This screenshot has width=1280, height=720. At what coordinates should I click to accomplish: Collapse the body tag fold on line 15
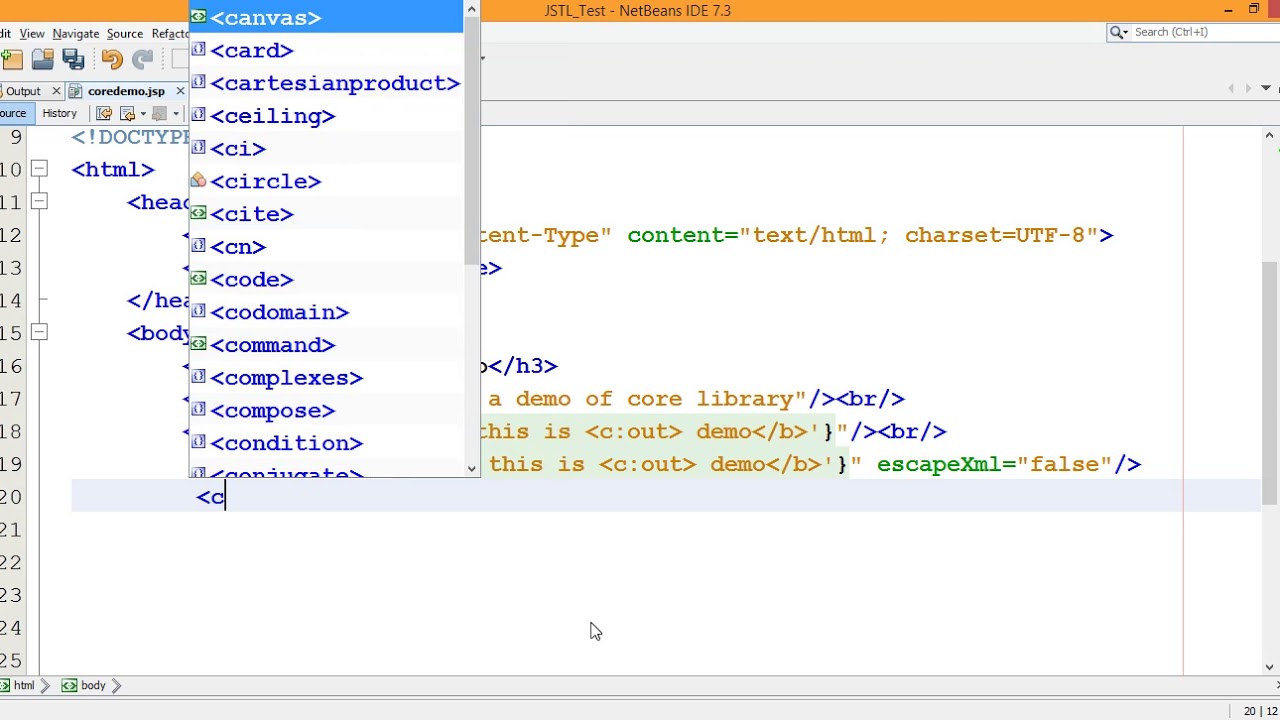38,333
